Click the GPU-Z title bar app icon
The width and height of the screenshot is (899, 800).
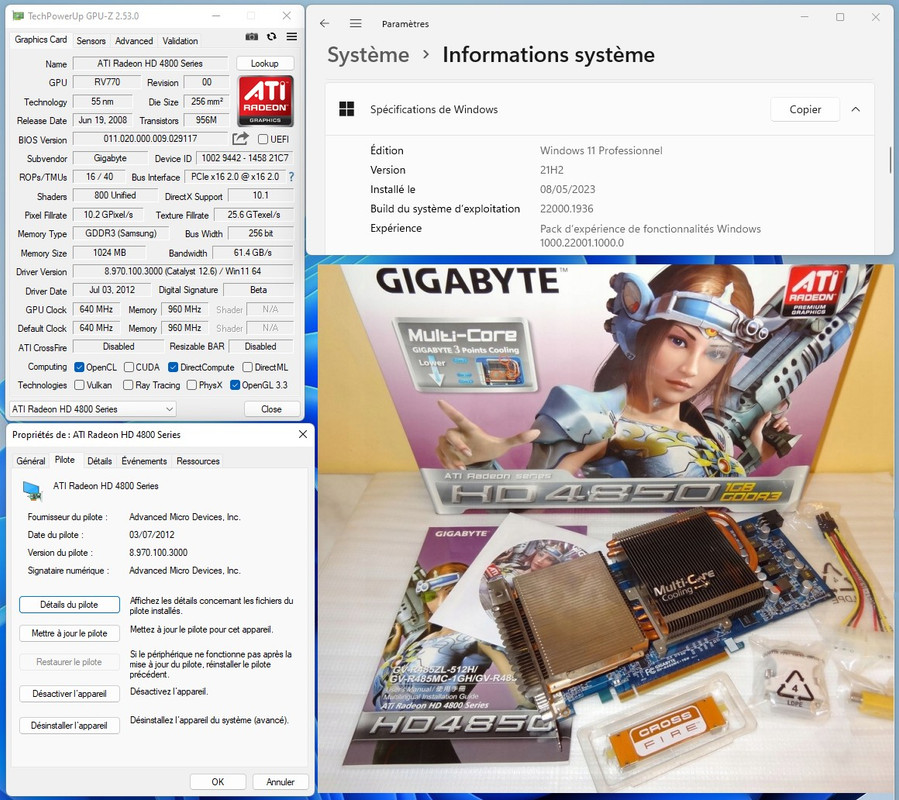coord(18,16)
